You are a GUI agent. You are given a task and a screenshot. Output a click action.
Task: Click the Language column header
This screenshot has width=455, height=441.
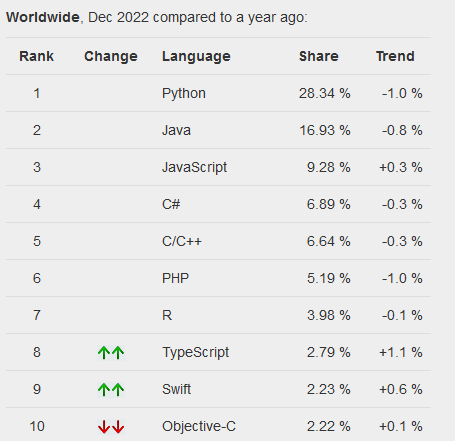pos(196,56)
